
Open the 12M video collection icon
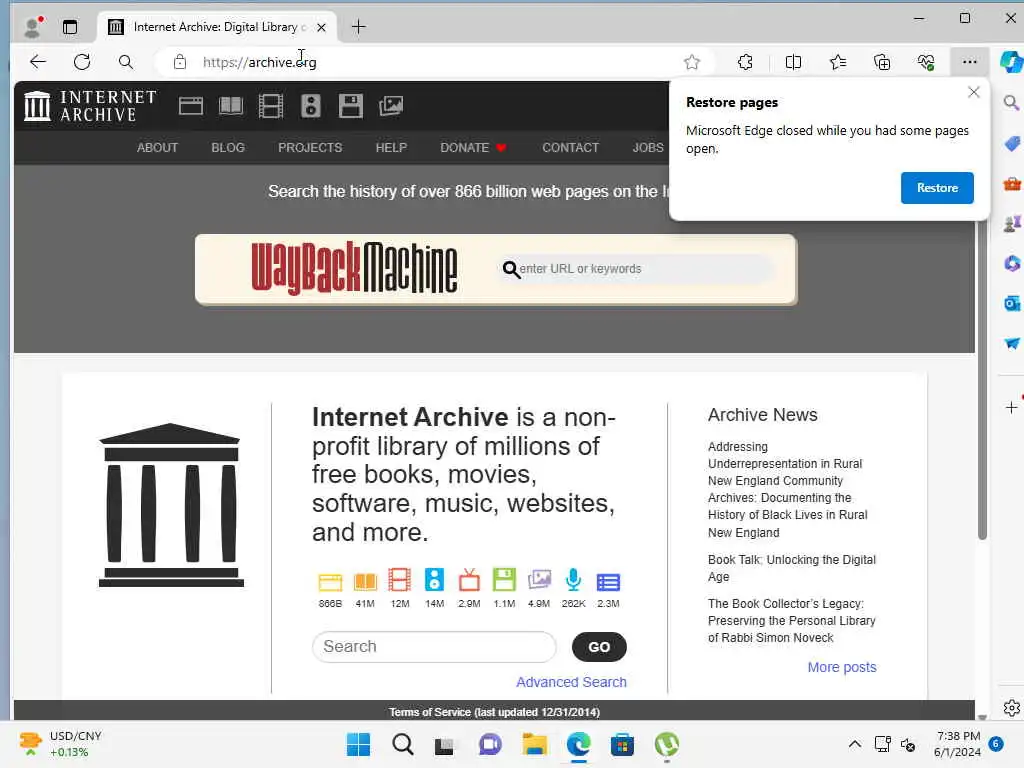[x=400, y=580]
